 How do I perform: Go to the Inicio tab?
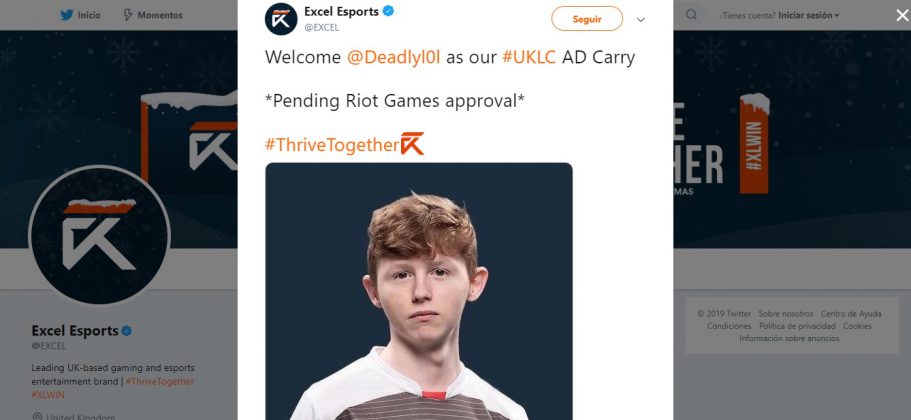pos(80,15)
